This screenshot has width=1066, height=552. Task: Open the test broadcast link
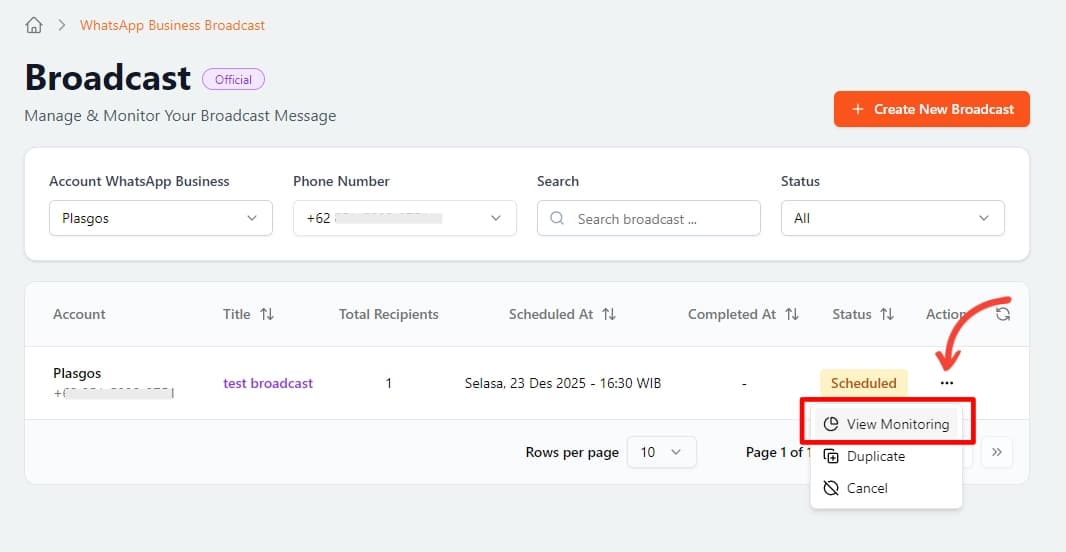[x=268, y=383]
